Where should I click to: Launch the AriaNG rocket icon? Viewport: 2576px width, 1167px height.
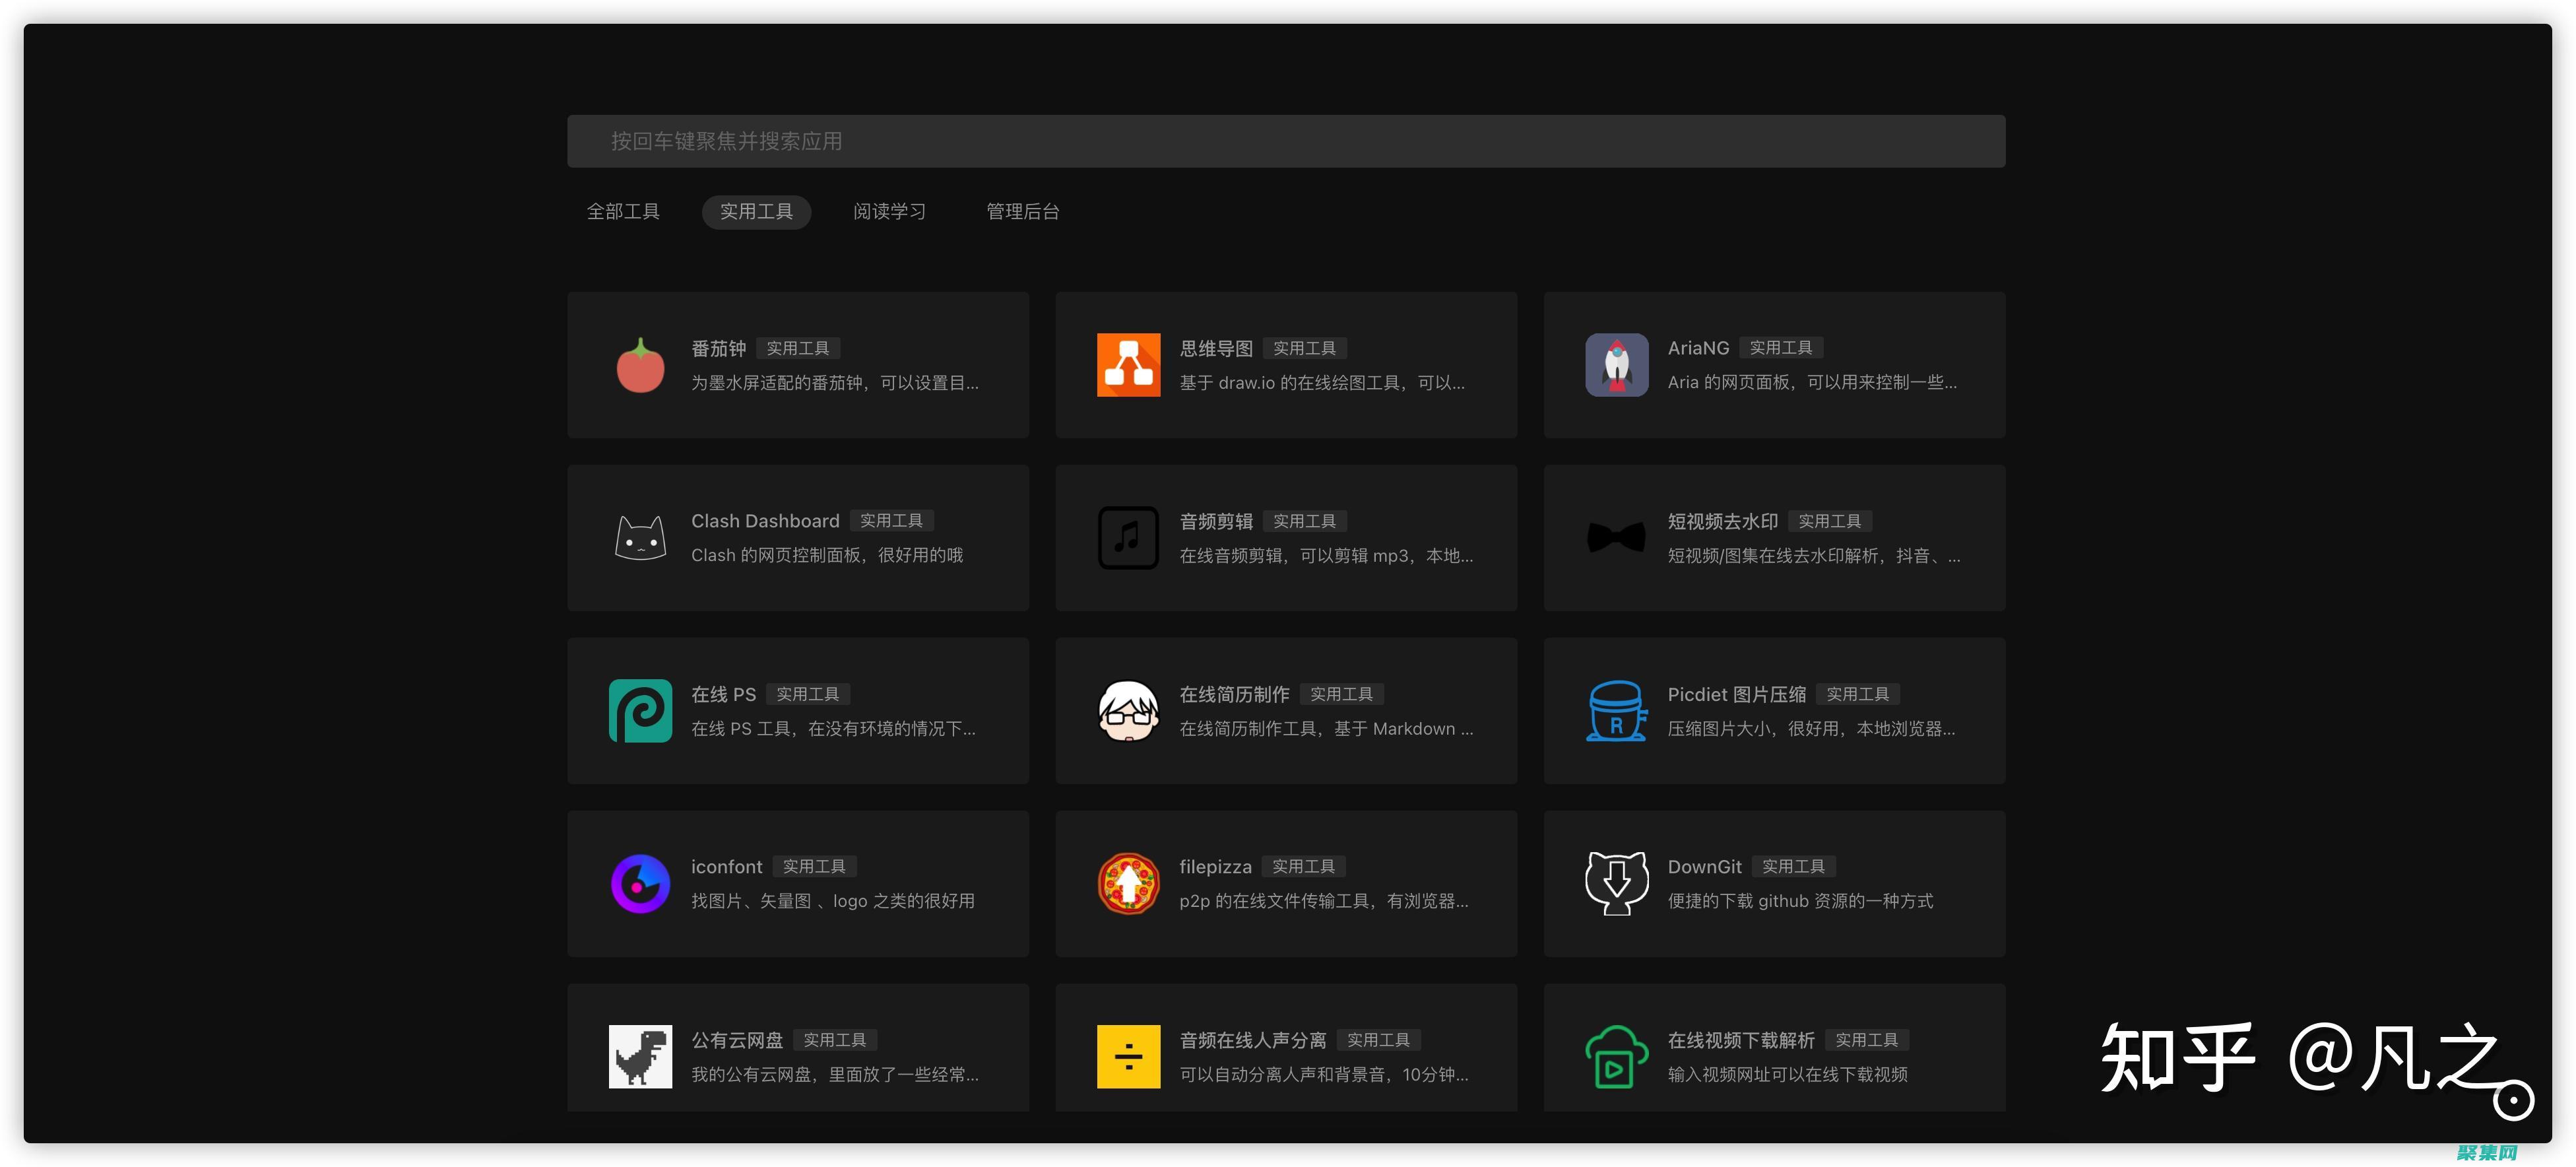click(1616, 365)
